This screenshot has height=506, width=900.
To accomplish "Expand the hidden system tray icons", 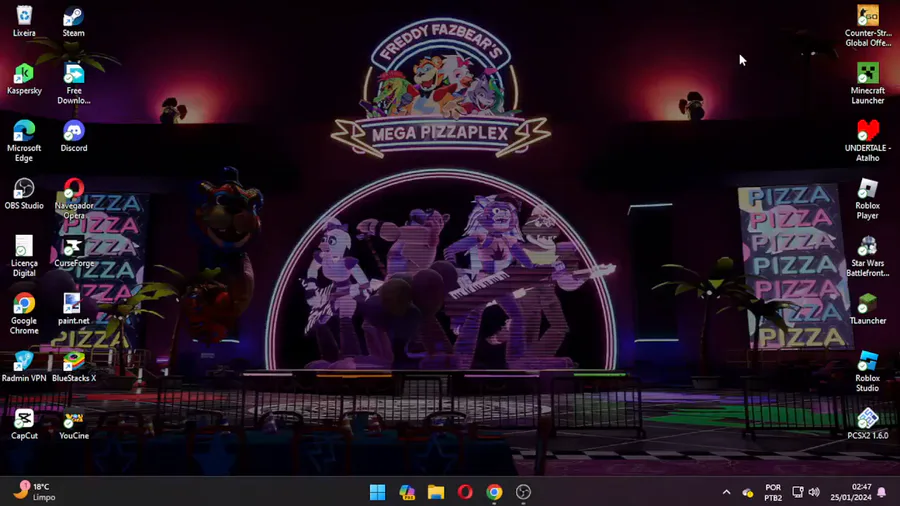I will pyautogui.click(x=726, y=492).
